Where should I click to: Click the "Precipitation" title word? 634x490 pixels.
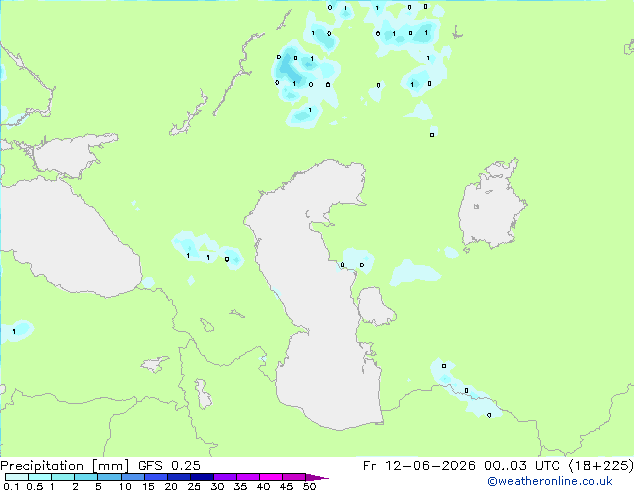42,466
